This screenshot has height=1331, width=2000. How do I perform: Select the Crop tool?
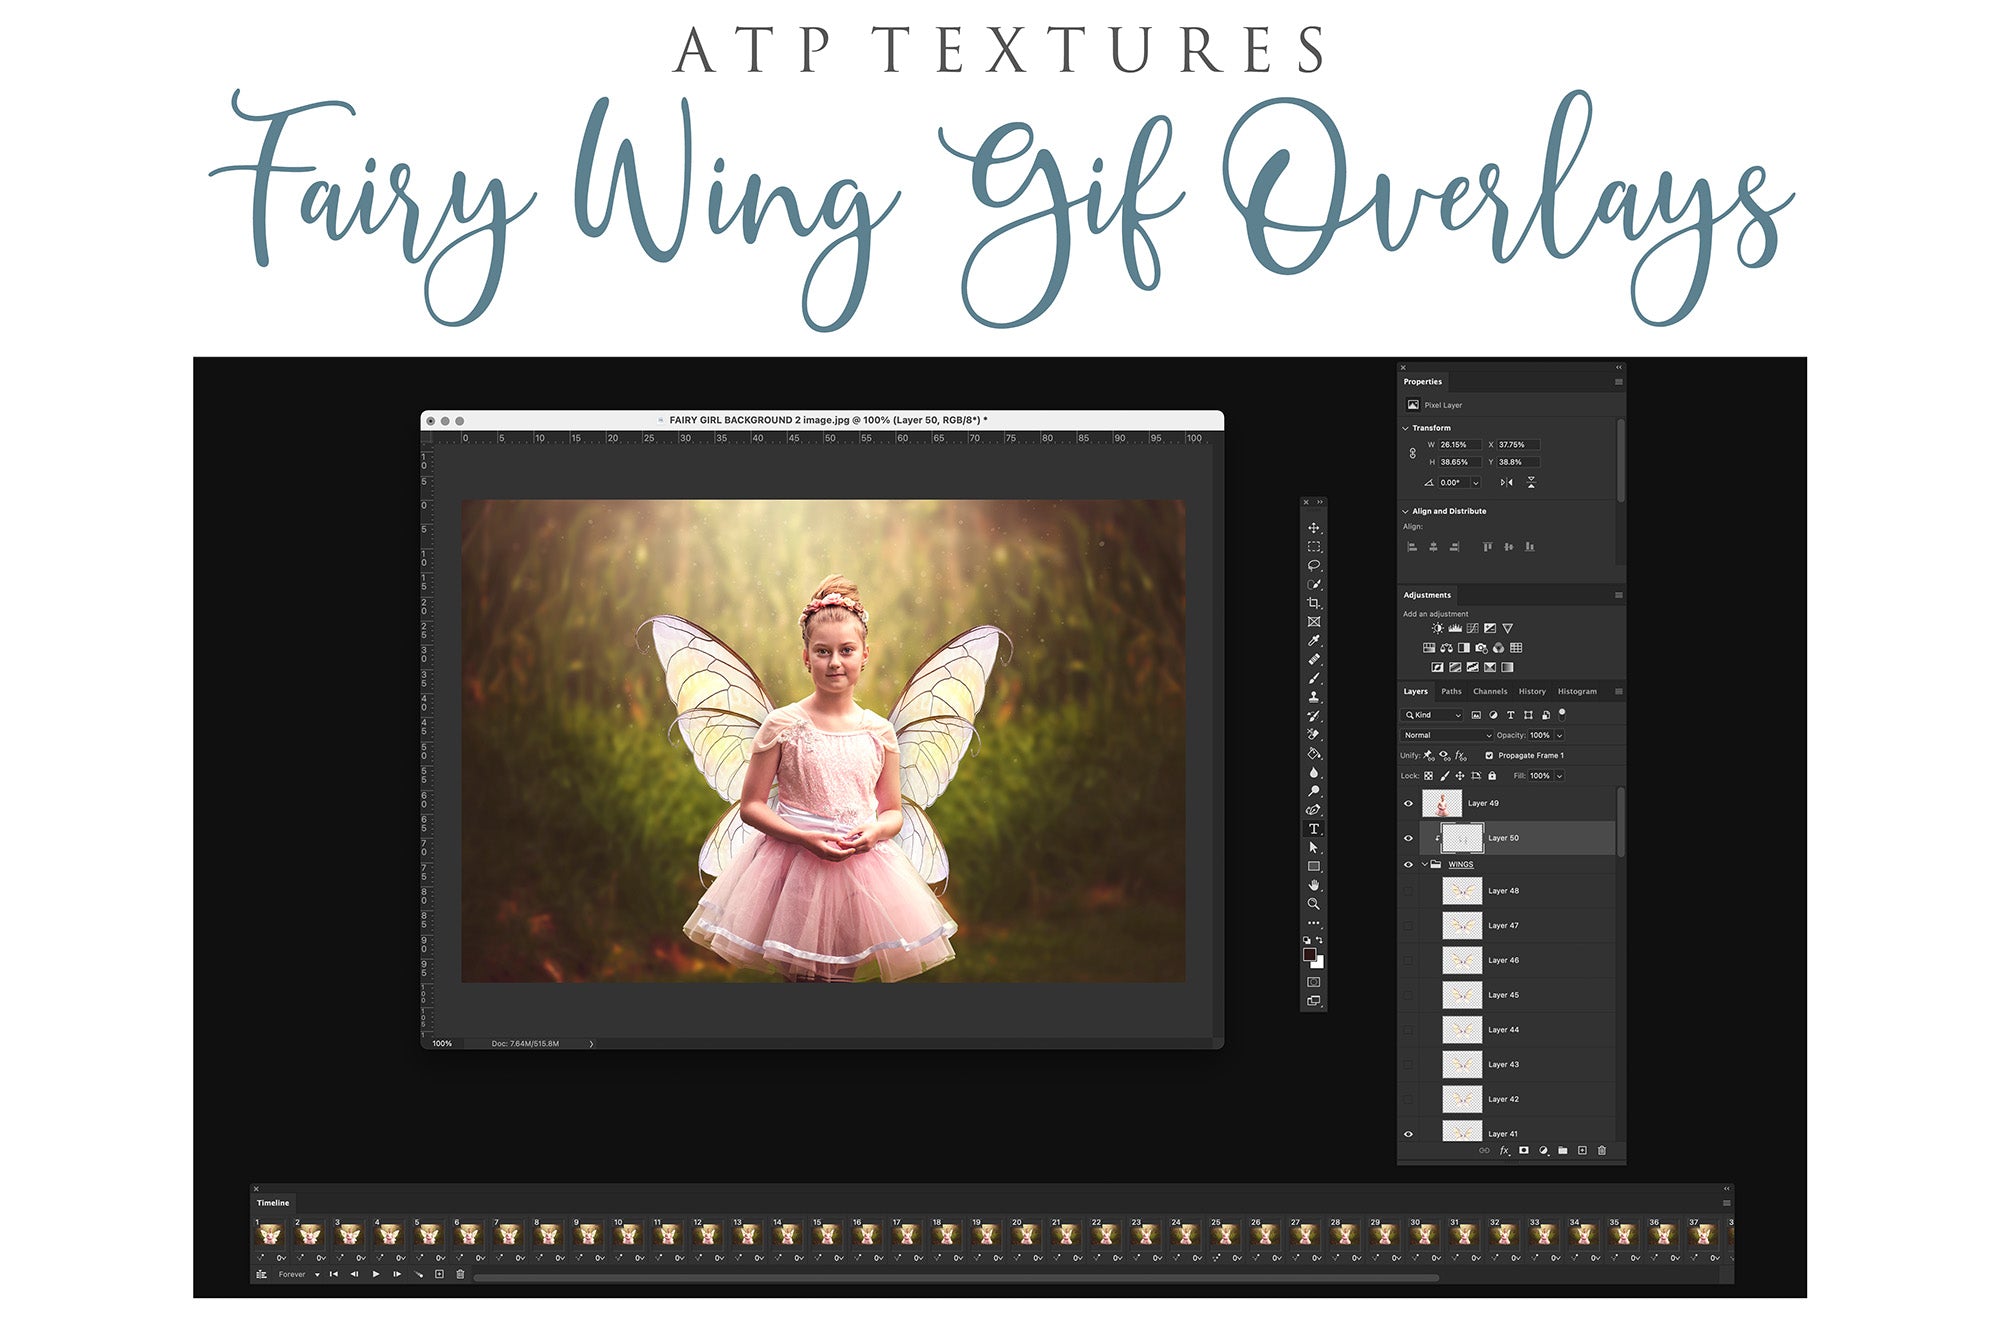pyautogui.click(x=1313, y=603)
